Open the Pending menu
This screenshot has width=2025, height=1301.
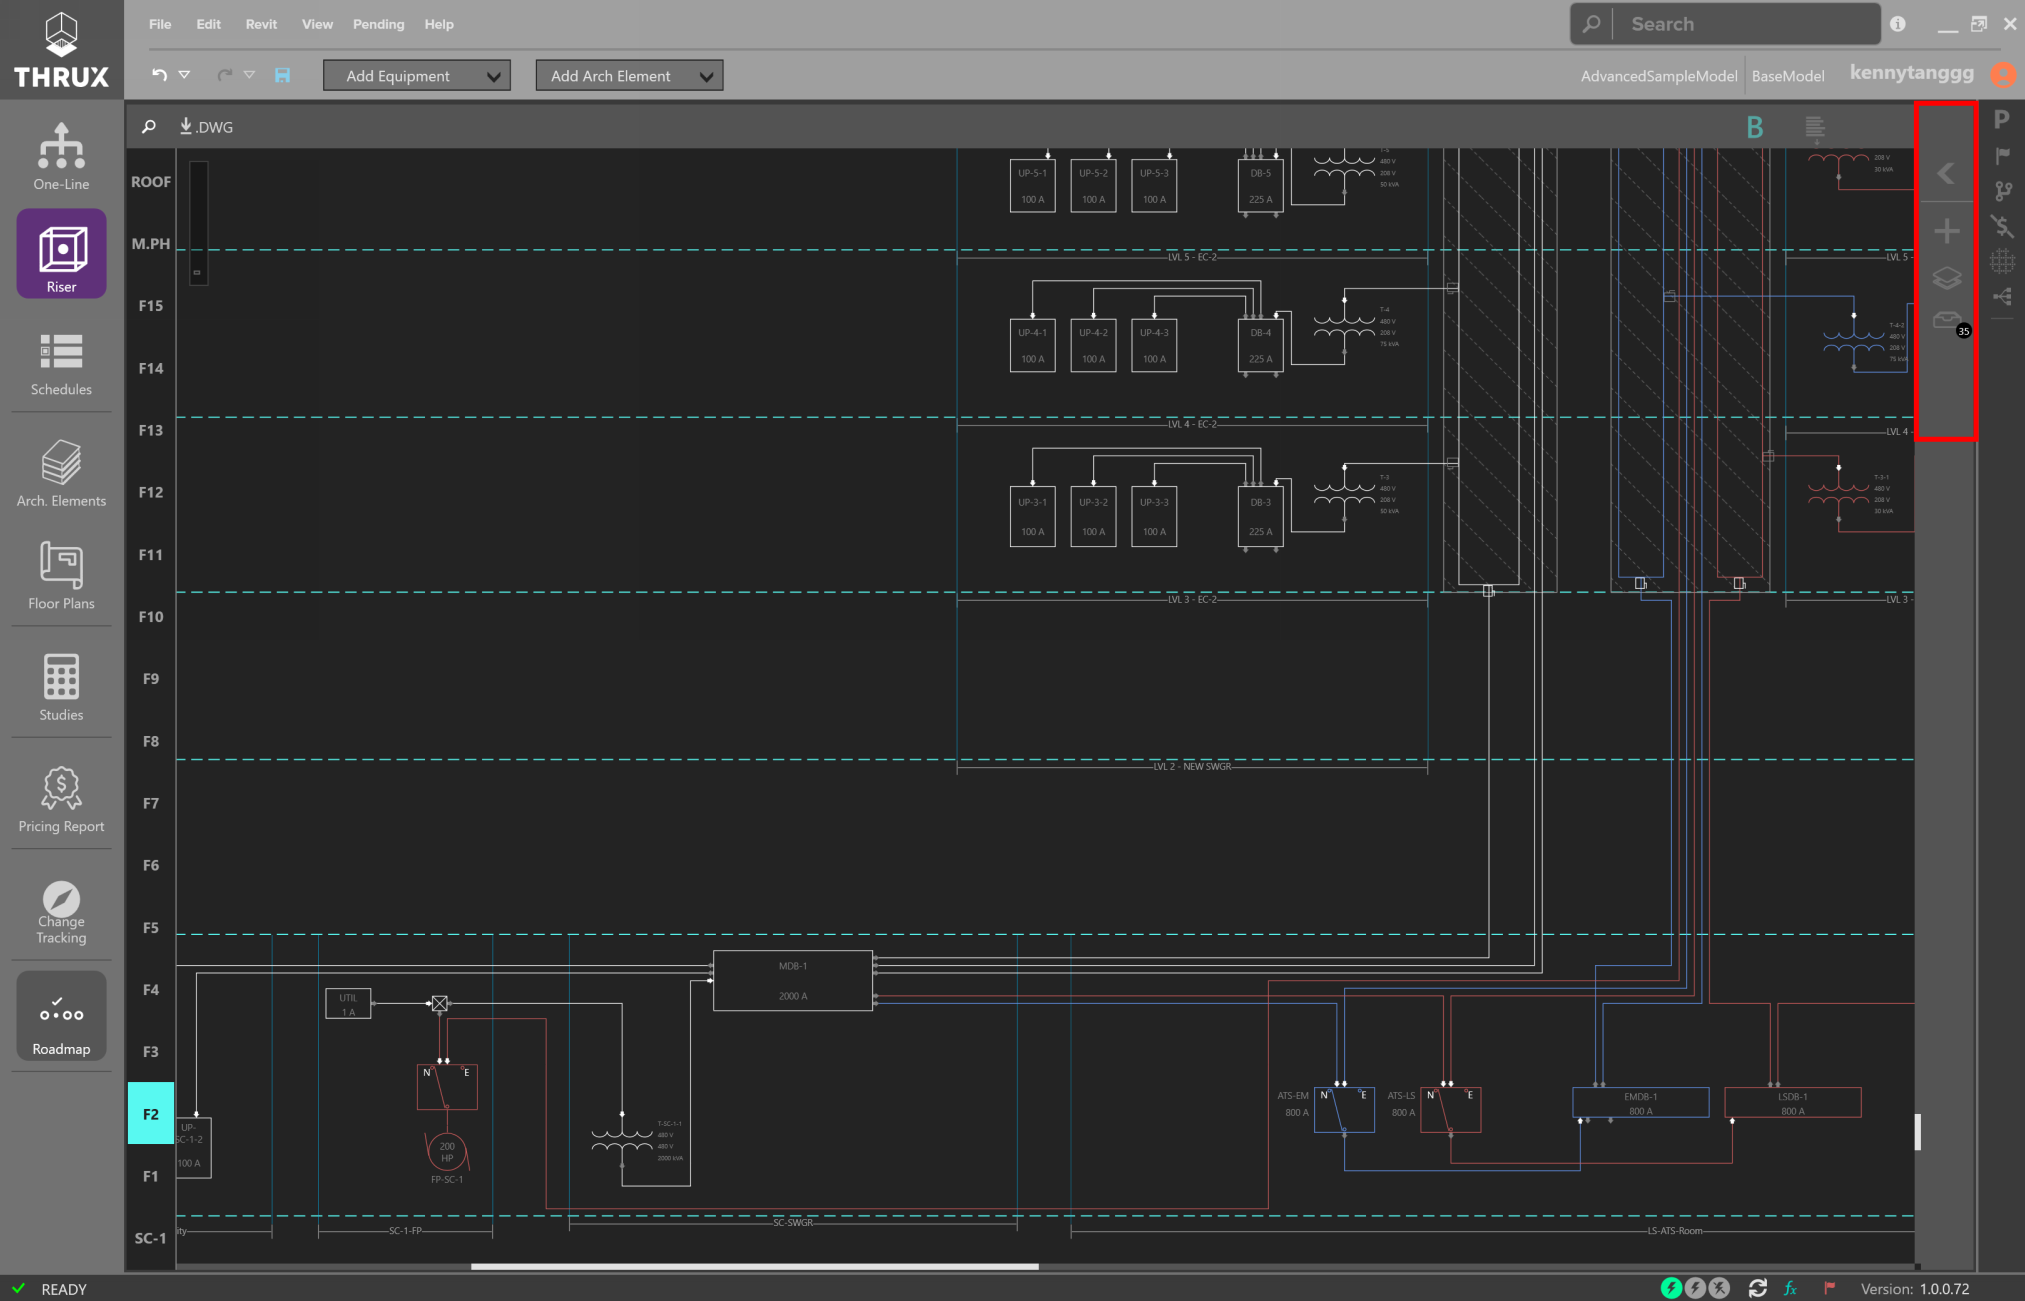click(x=378, y=24)
